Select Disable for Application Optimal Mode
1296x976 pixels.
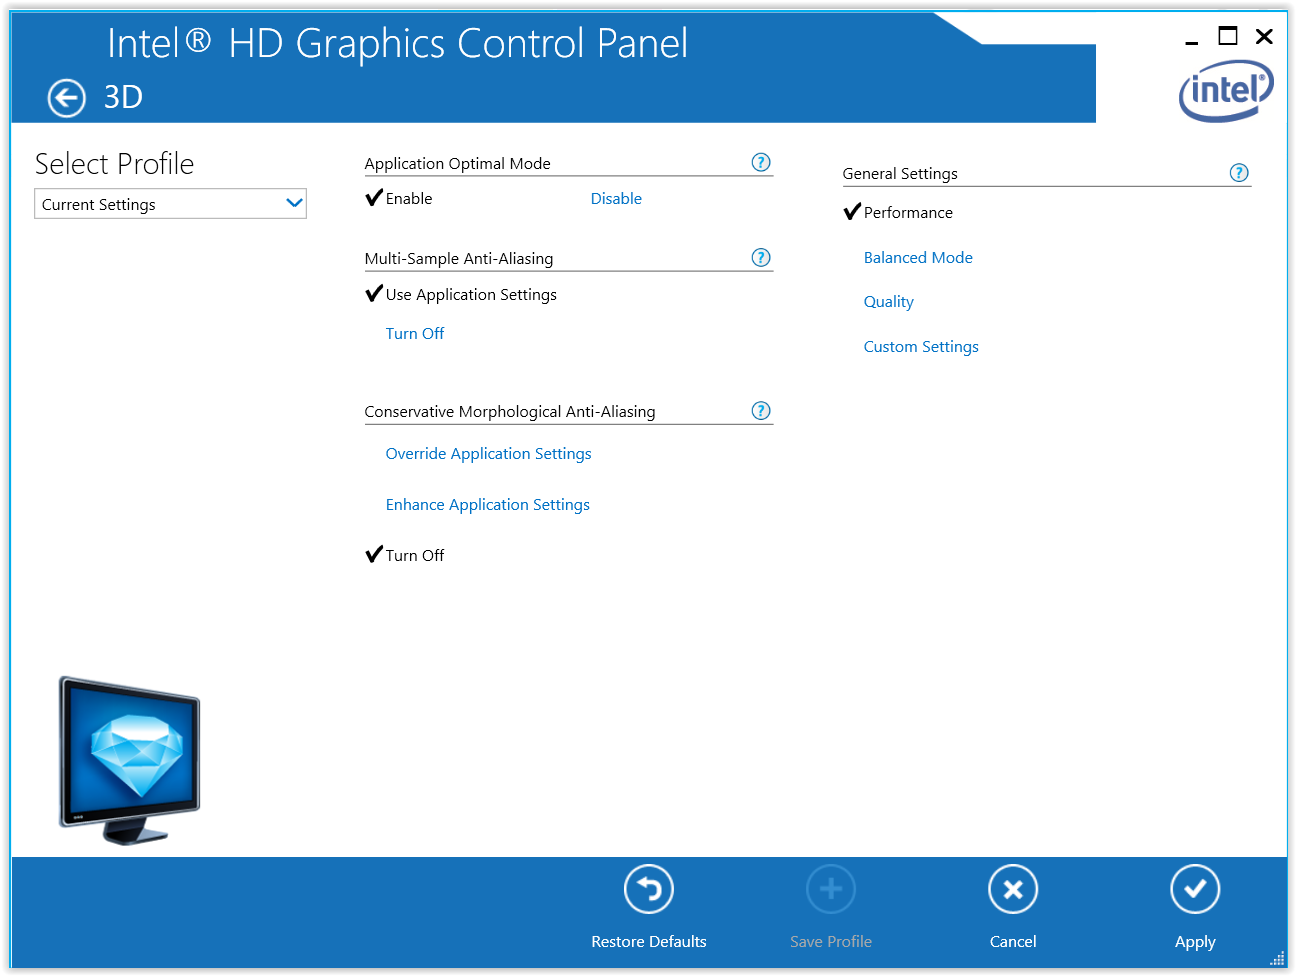click(616, 198)
